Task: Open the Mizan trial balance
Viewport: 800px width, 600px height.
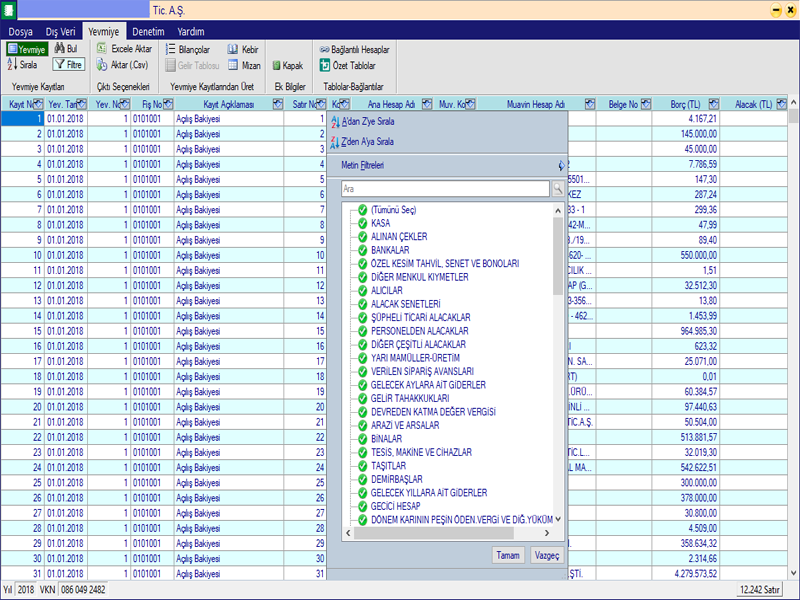Action: [244, 65]
